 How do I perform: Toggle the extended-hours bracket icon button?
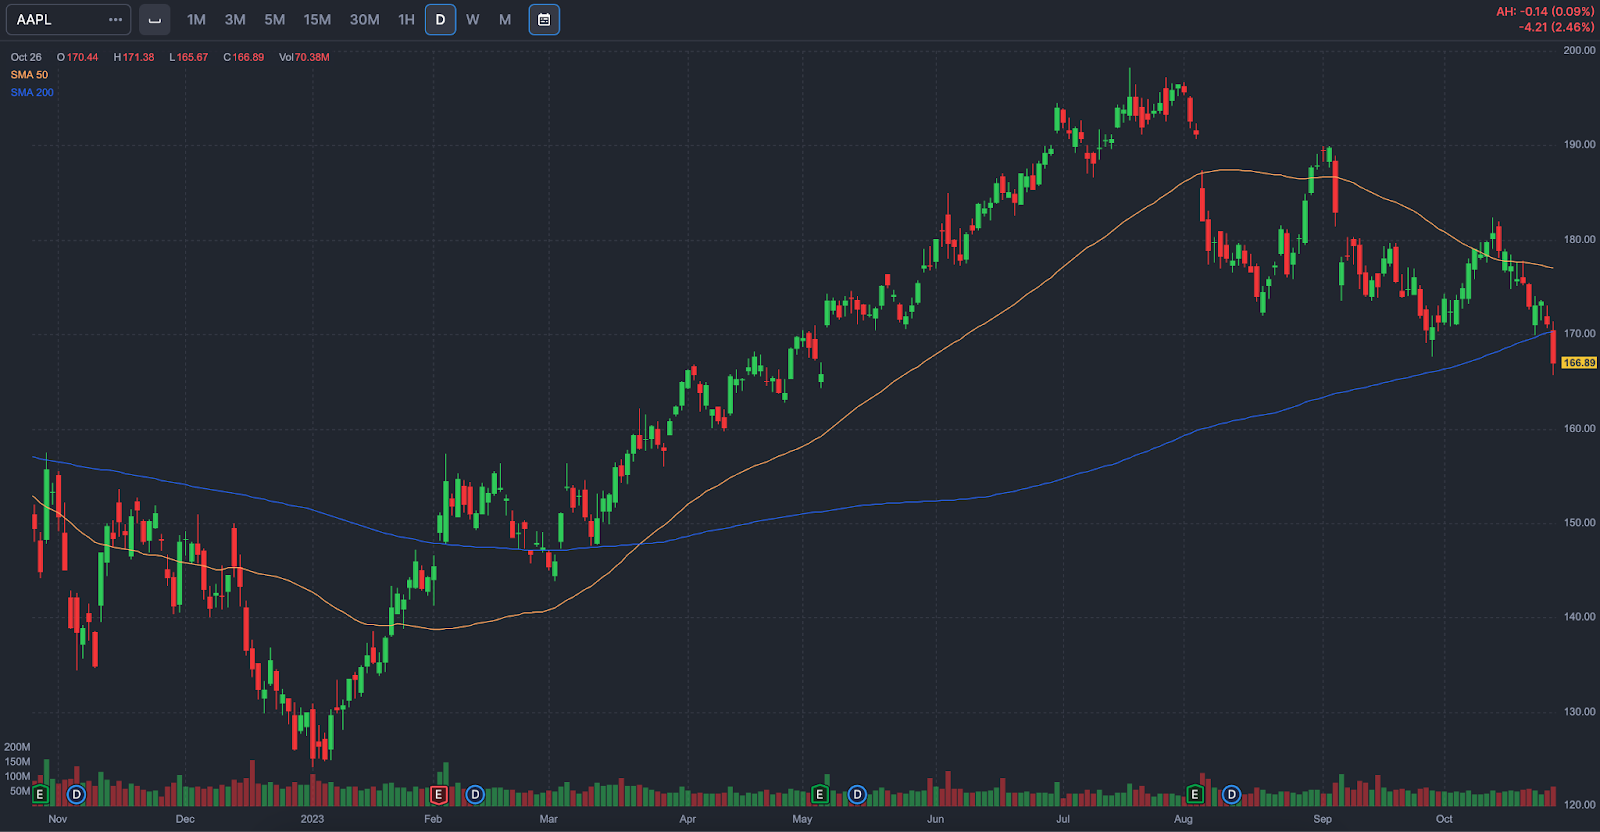click(x=155, y=20)
